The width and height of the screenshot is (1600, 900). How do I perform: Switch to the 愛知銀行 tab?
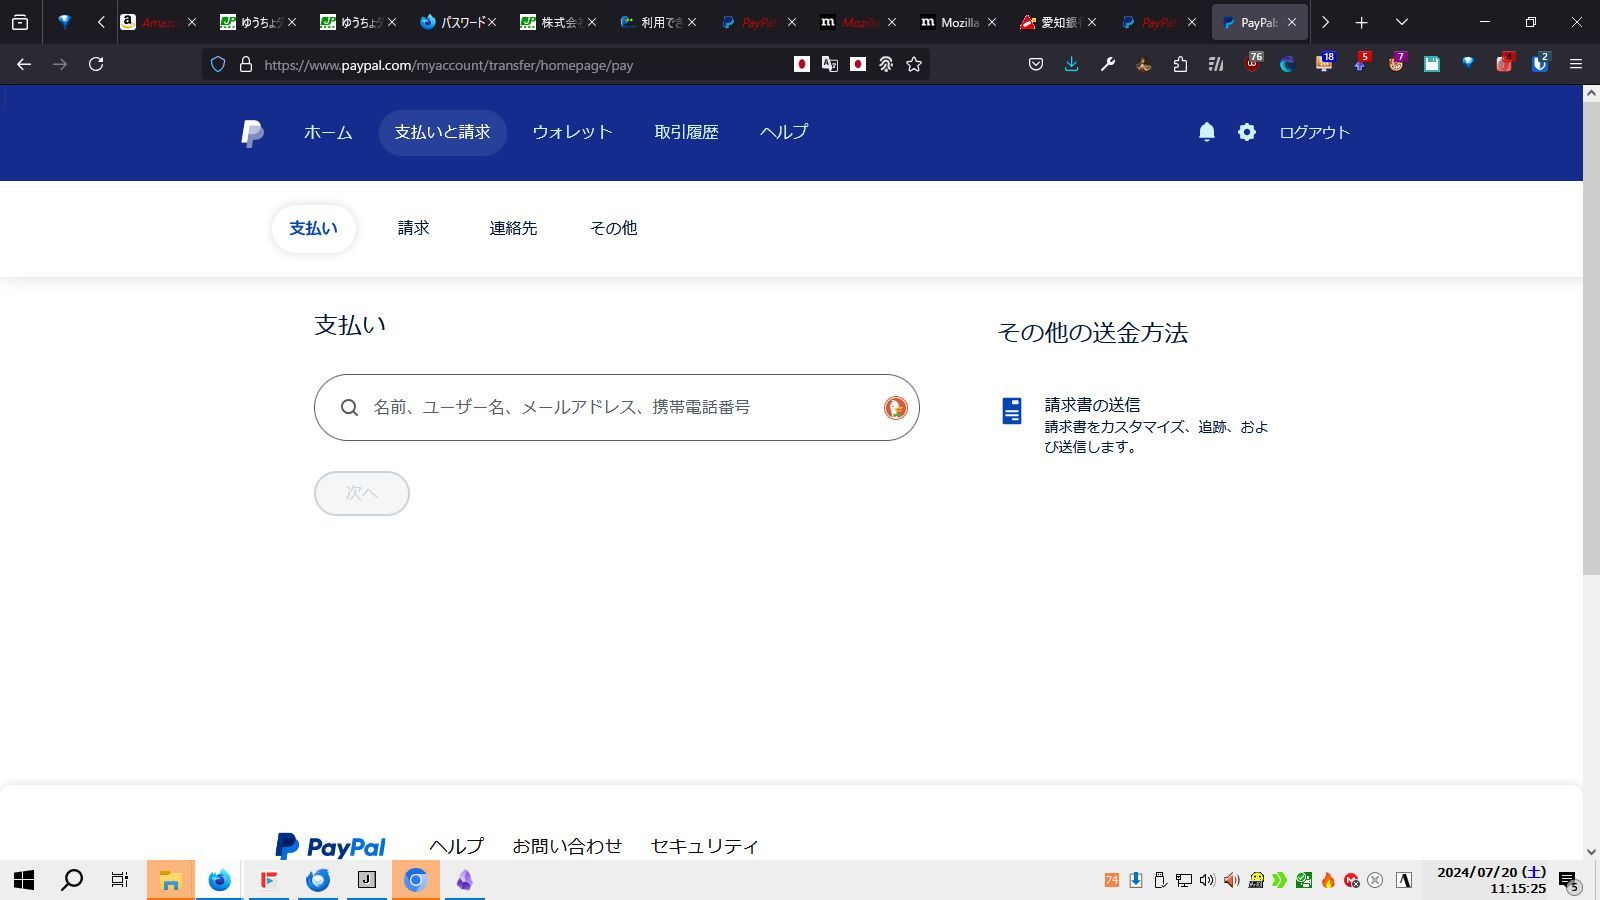1058,22
